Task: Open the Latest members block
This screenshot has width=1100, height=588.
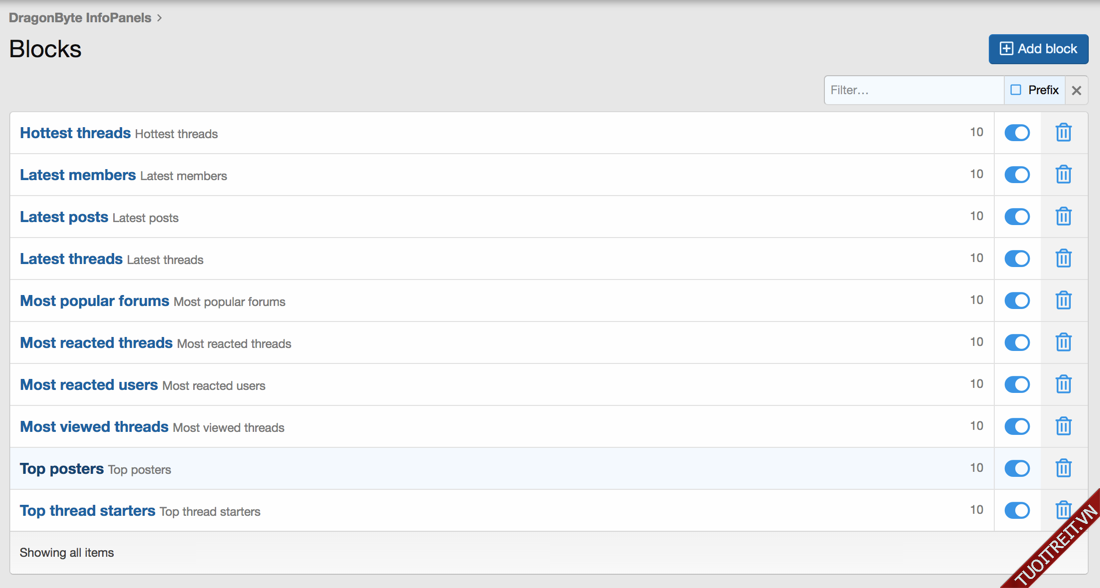Action: tap(78, 175)
